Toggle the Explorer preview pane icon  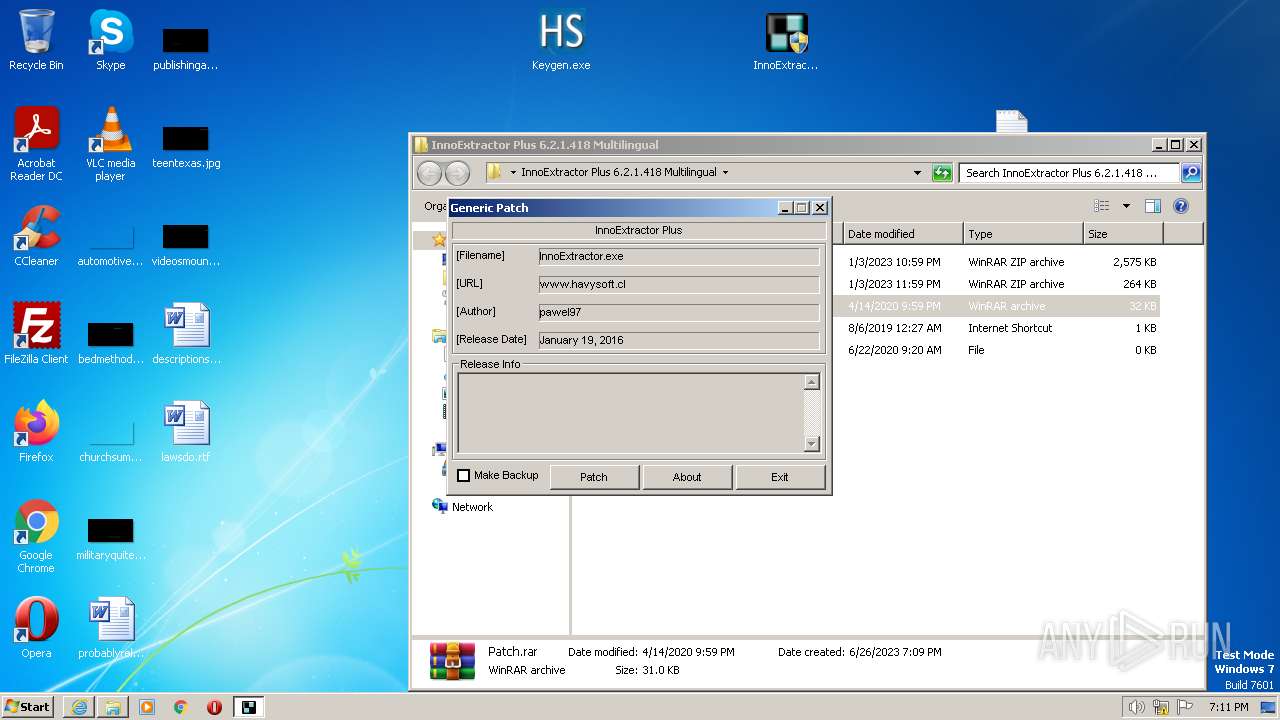tap(1152, 206)
